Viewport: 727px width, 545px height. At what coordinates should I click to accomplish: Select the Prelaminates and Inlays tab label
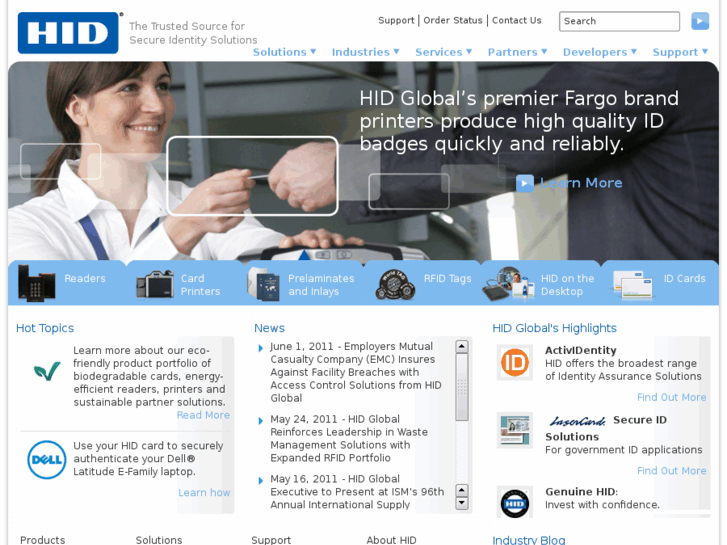[x=321, y=285]
